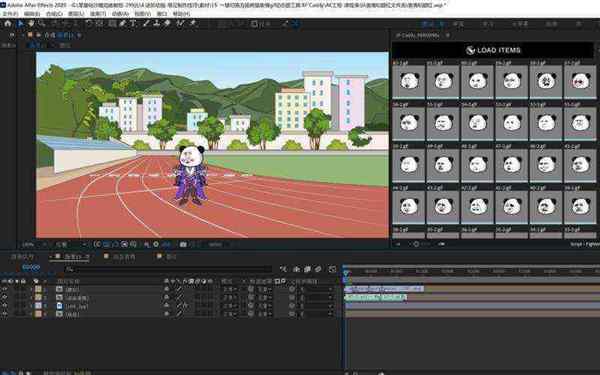Select the Roto Brush tool
600x375 pixels.
(180, 24)
